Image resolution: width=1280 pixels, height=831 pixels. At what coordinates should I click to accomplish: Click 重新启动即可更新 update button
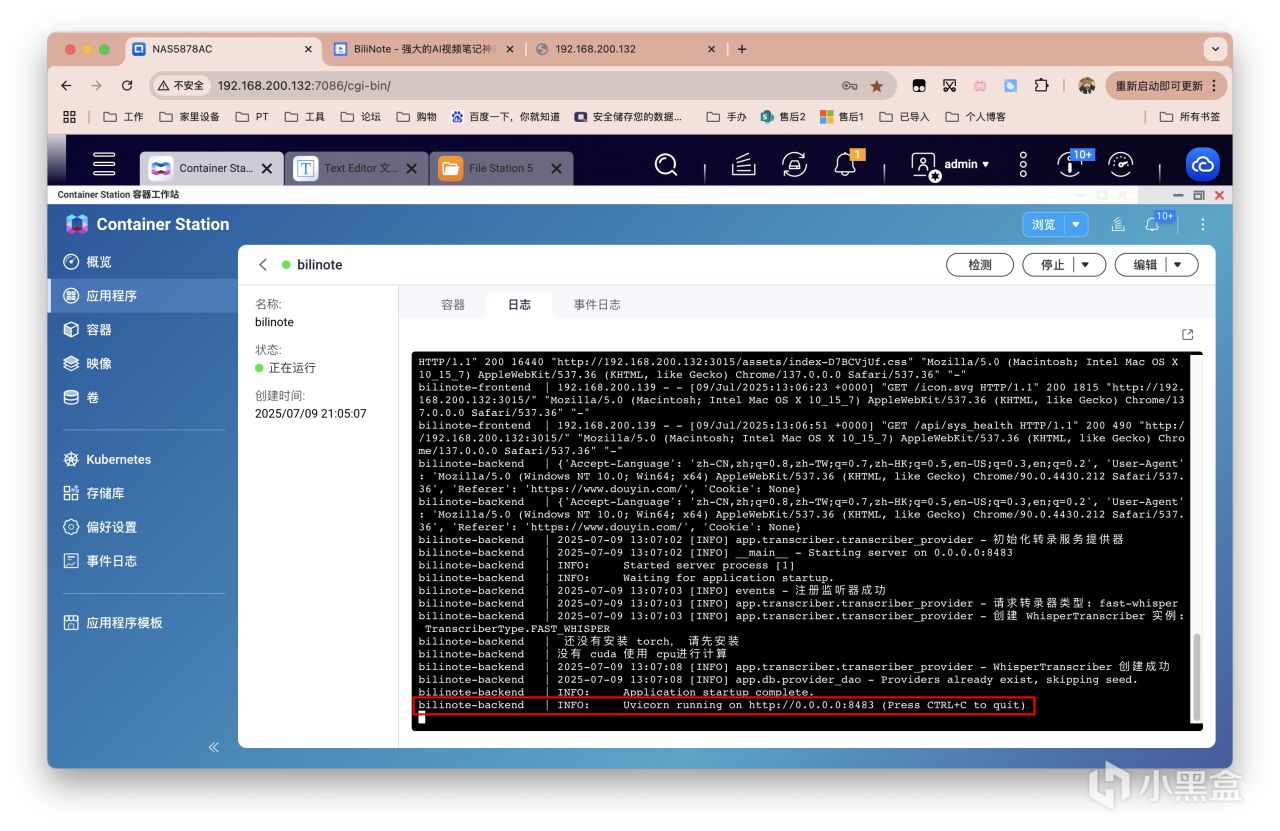1166,86
